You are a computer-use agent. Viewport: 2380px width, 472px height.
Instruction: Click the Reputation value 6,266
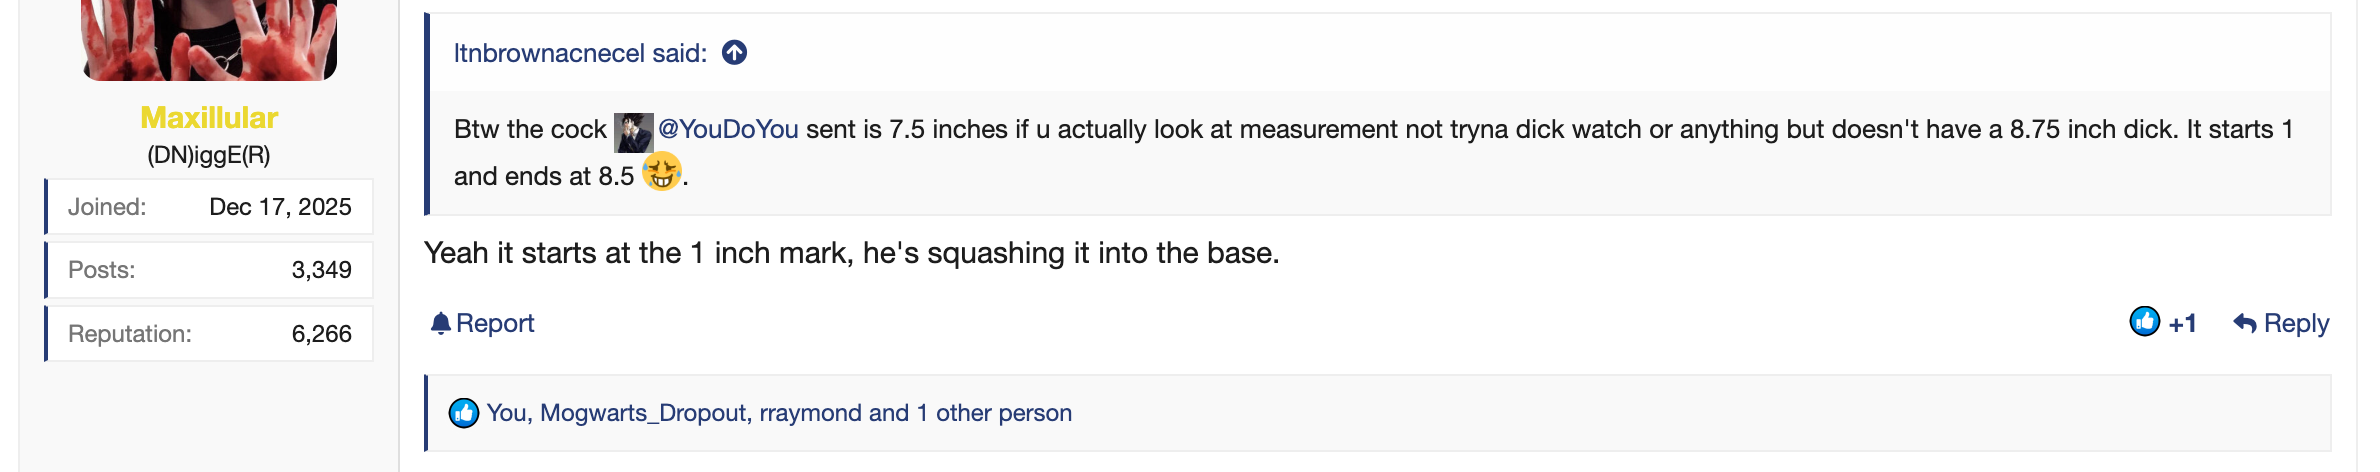tap(321, 334)
